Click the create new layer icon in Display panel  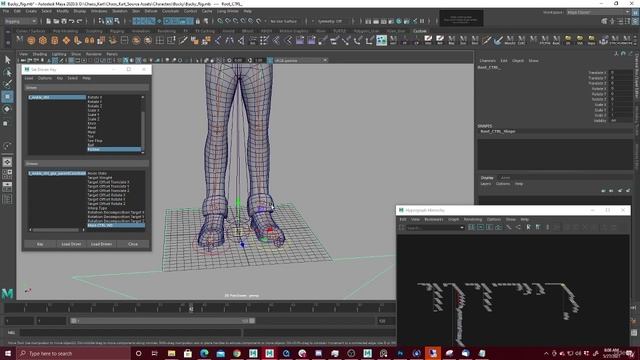(x=620, y=191)
